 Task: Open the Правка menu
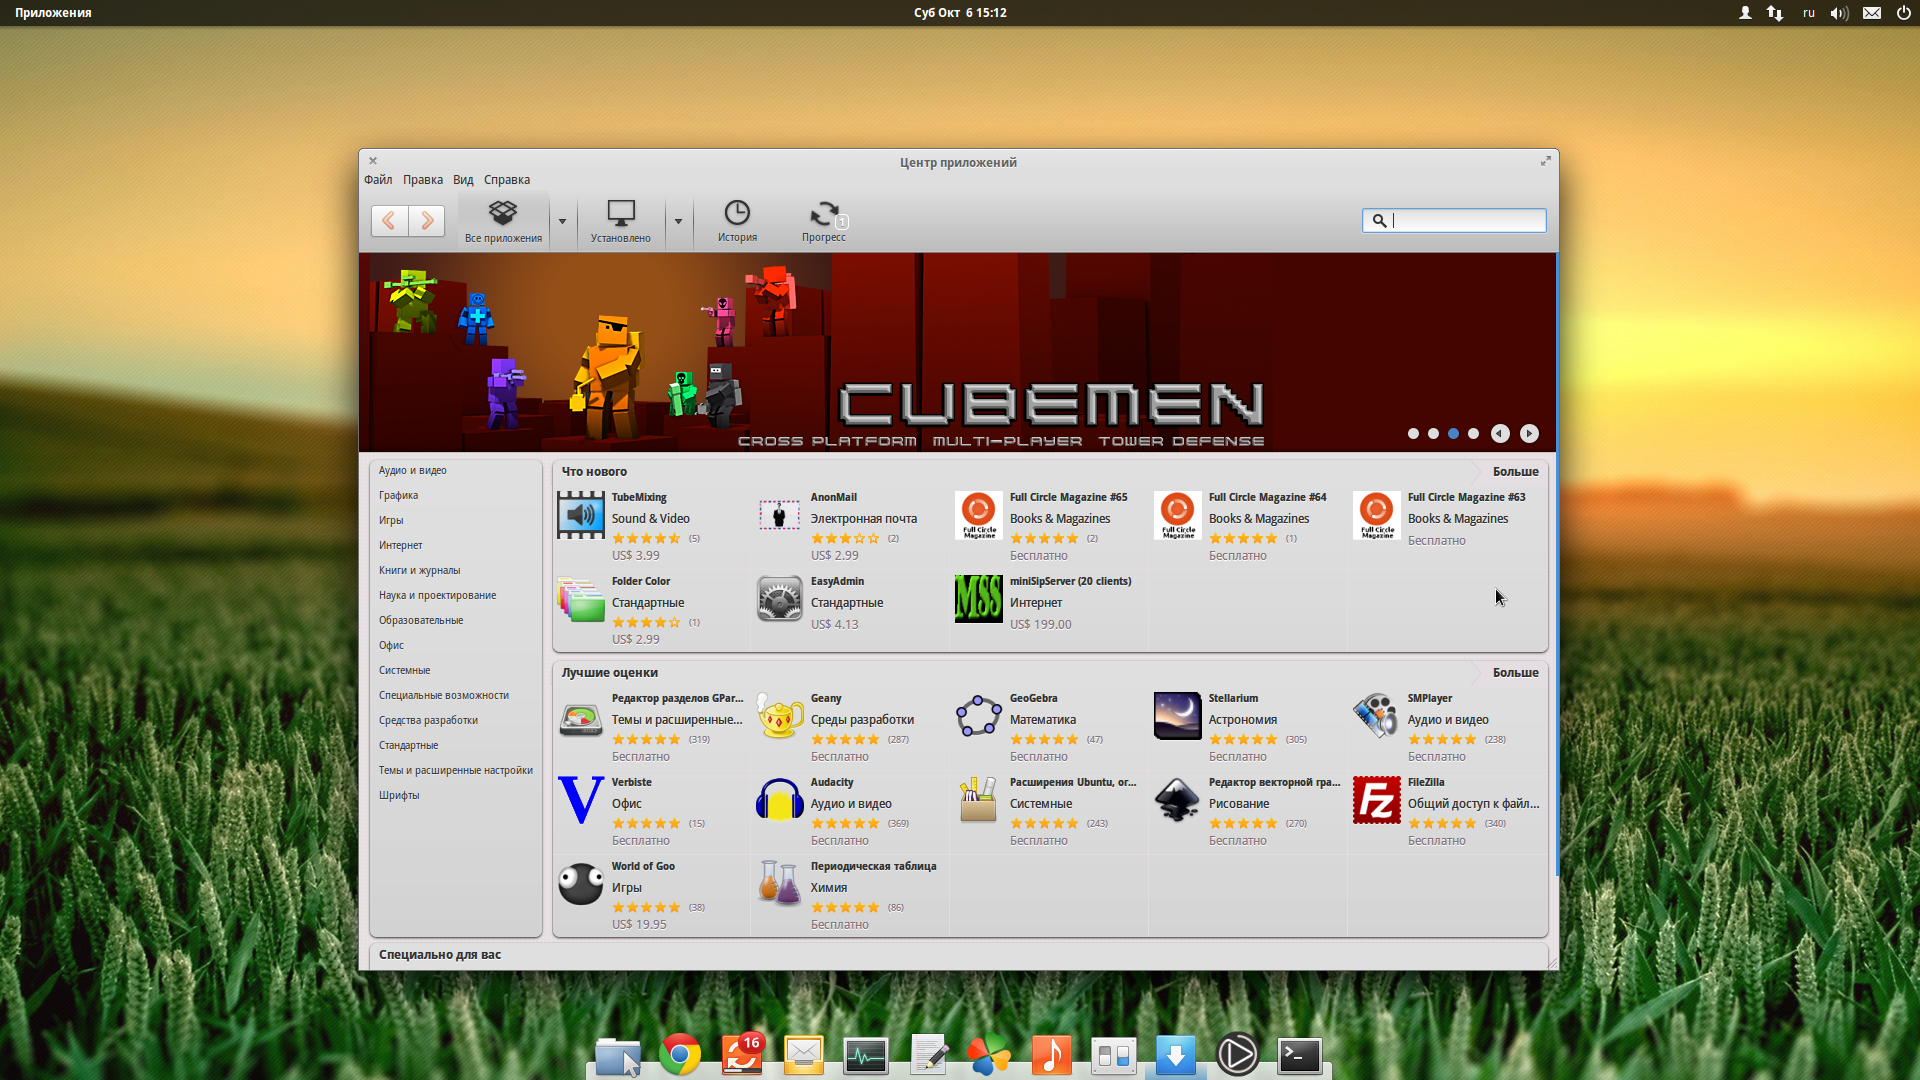(422, 180)
